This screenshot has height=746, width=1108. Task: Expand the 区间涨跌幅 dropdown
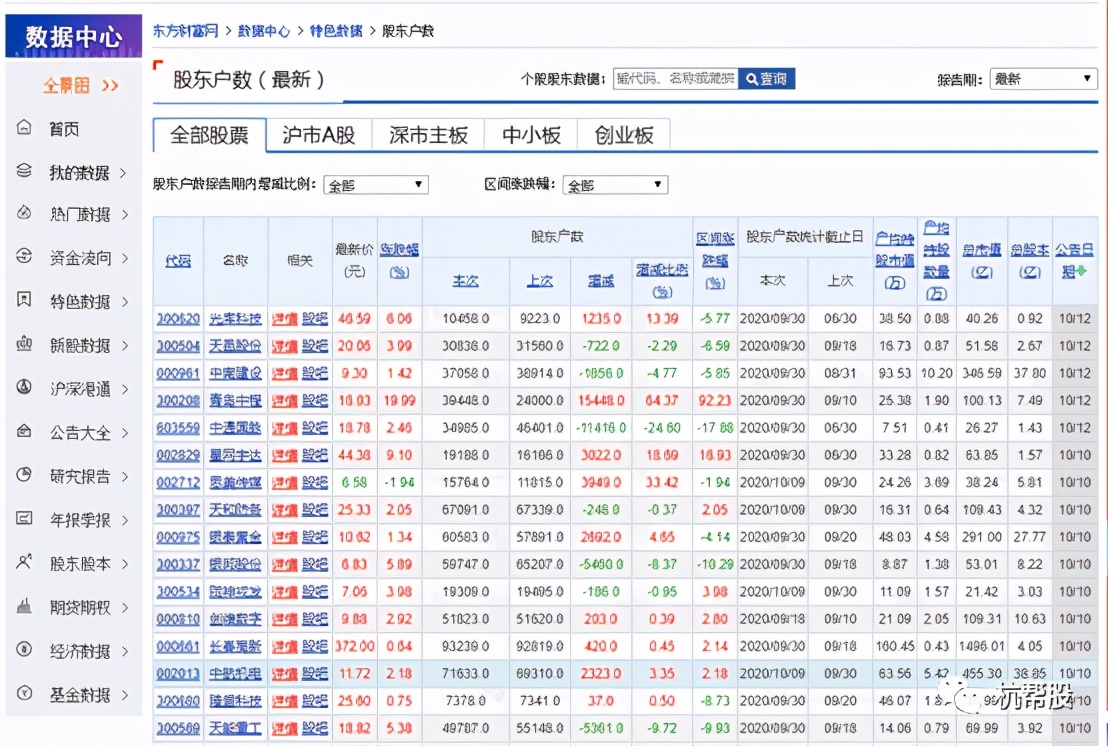tap(615, 184)
